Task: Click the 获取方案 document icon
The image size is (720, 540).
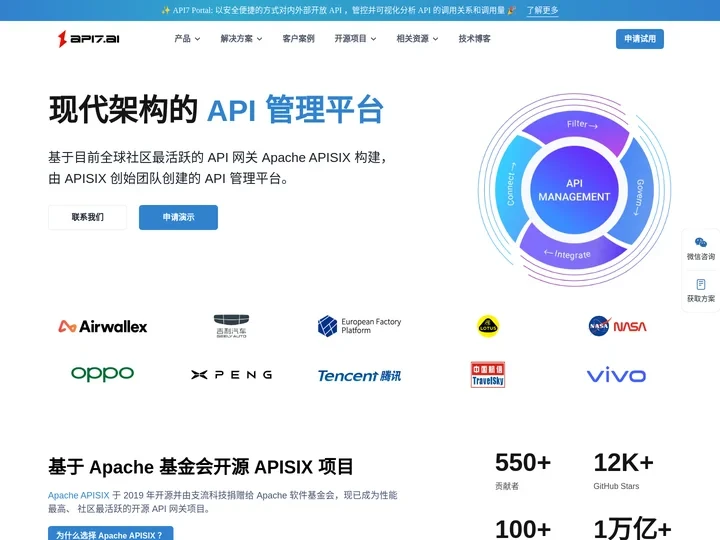Action: (701, 284)
